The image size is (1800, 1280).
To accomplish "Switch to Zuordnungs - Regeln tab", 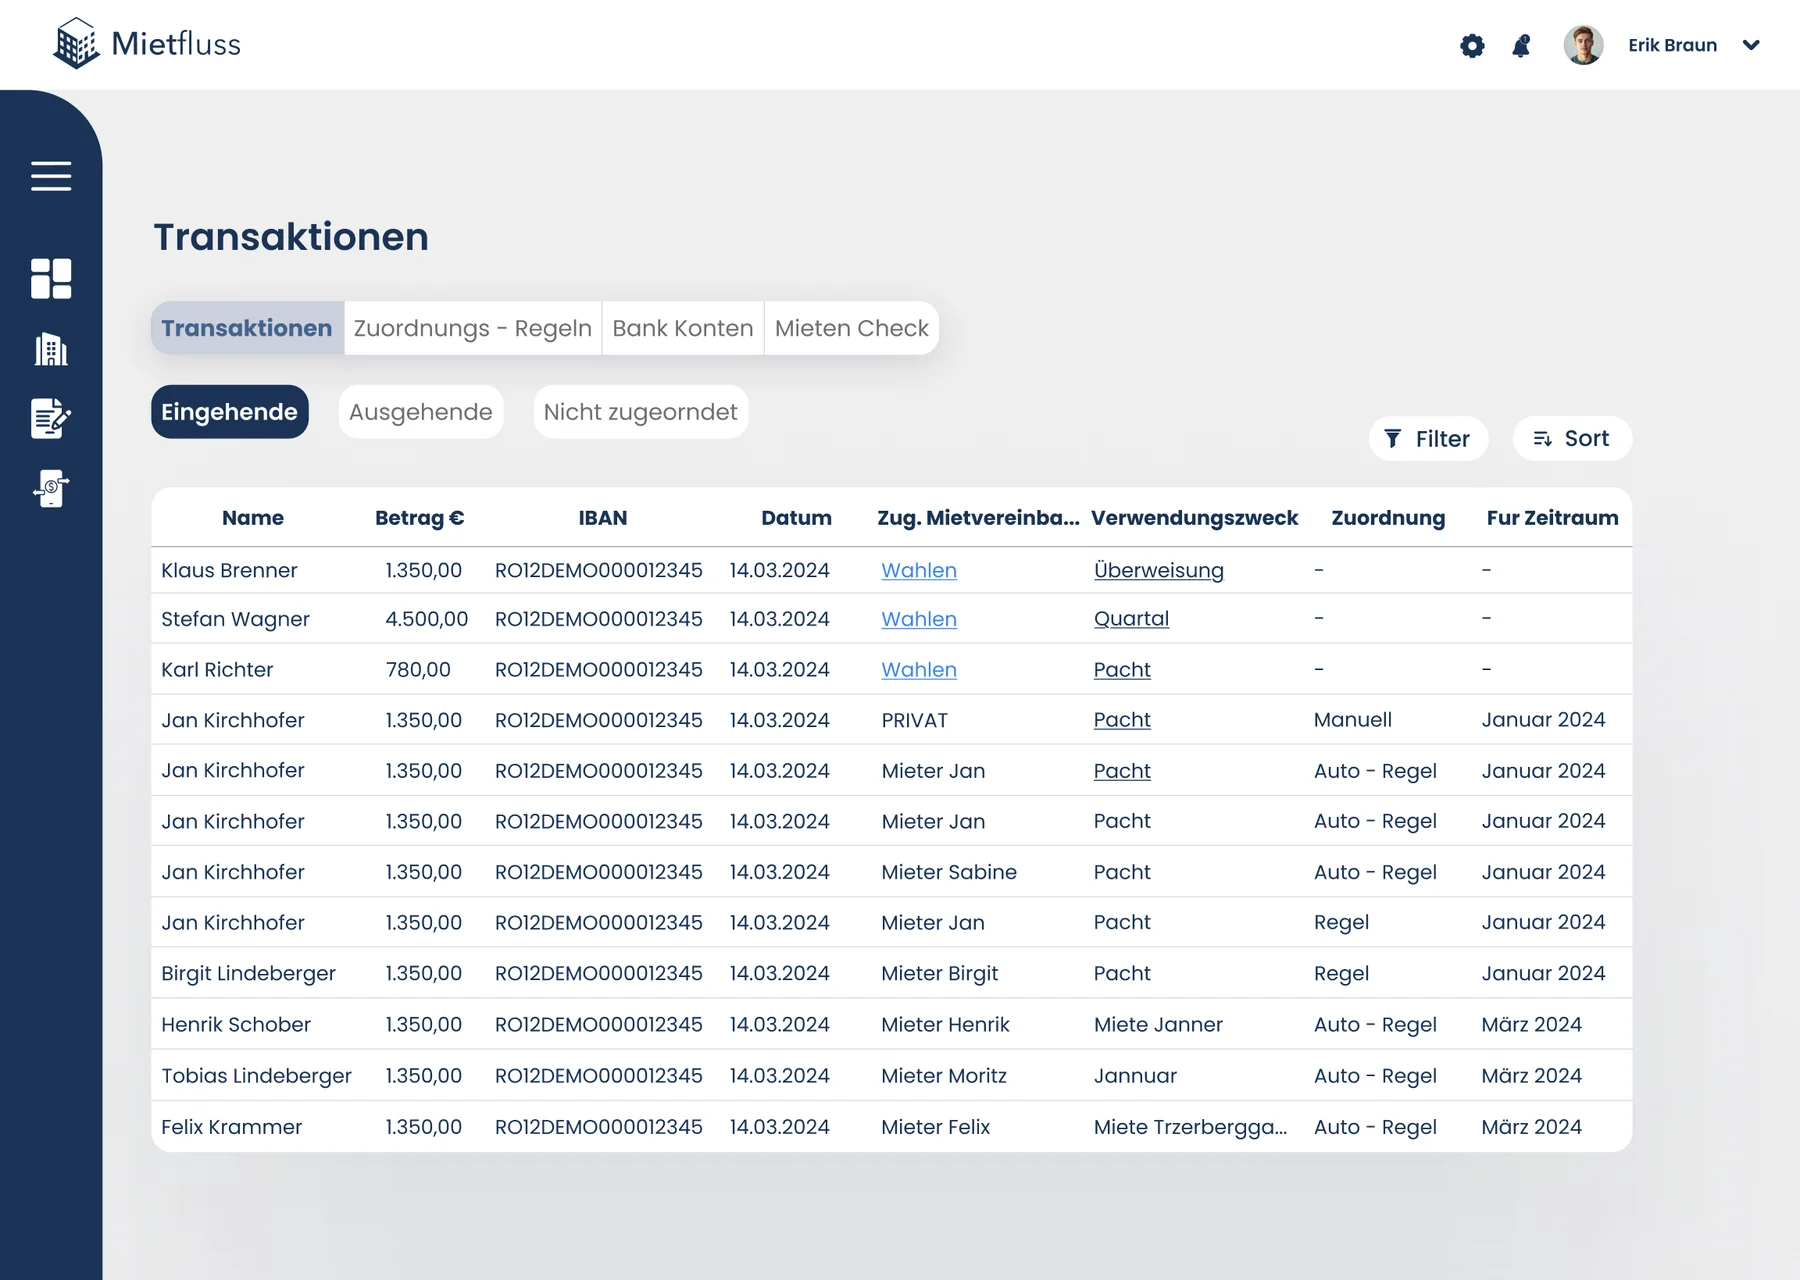I will point(473,328).
